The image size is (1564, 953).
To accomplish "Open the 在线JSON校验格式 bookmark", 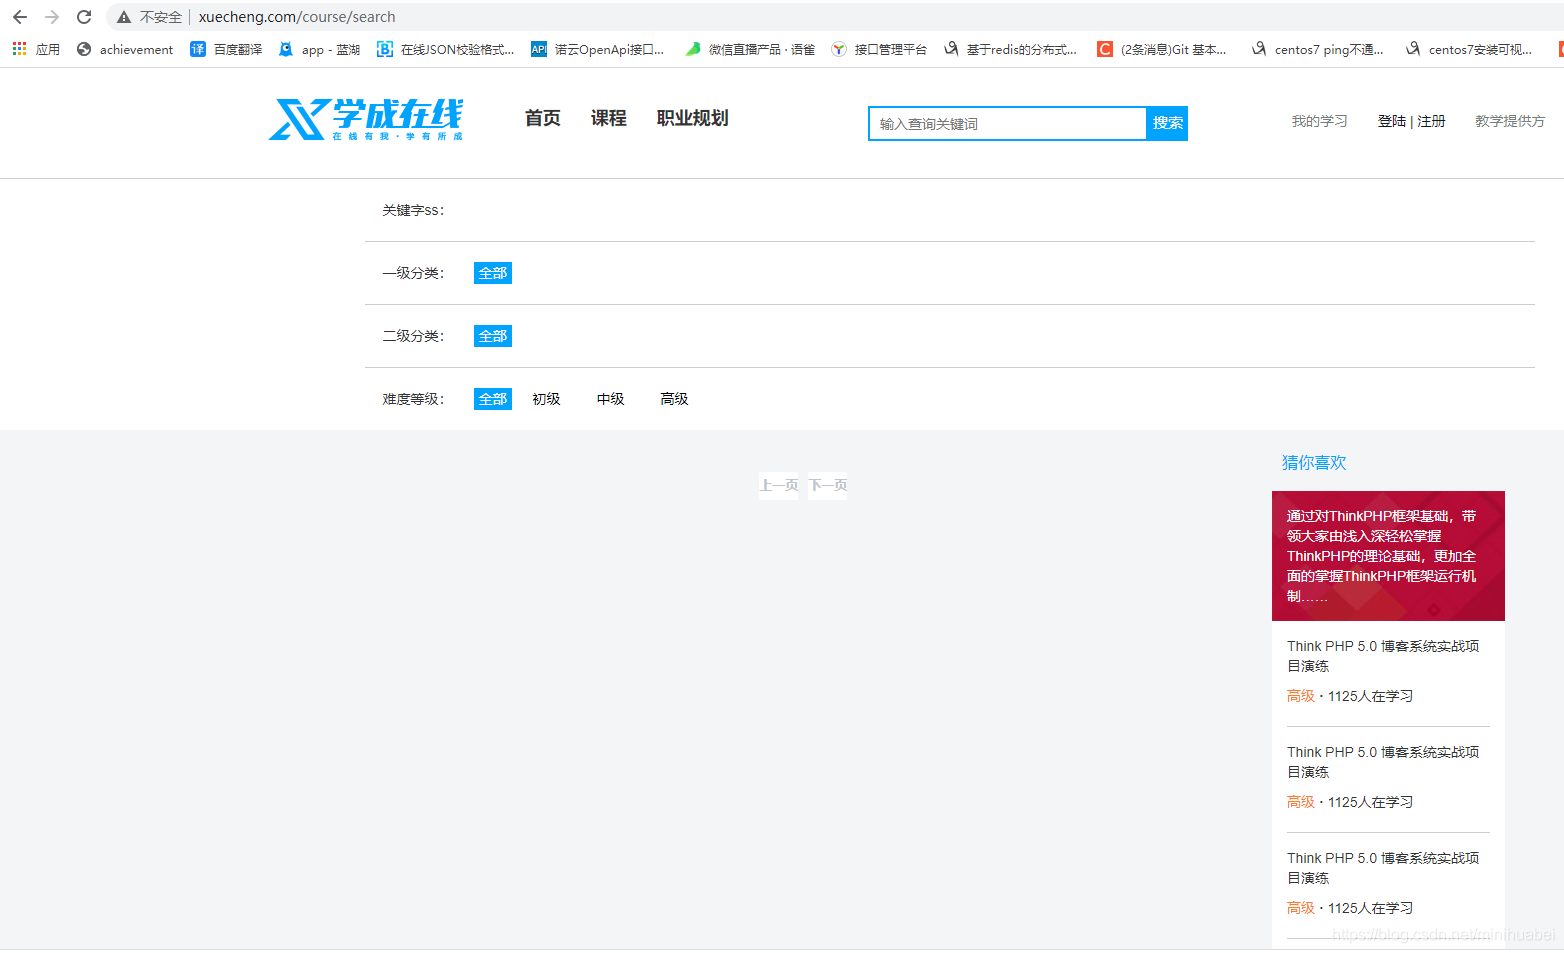I will click(x=445, y=49).
